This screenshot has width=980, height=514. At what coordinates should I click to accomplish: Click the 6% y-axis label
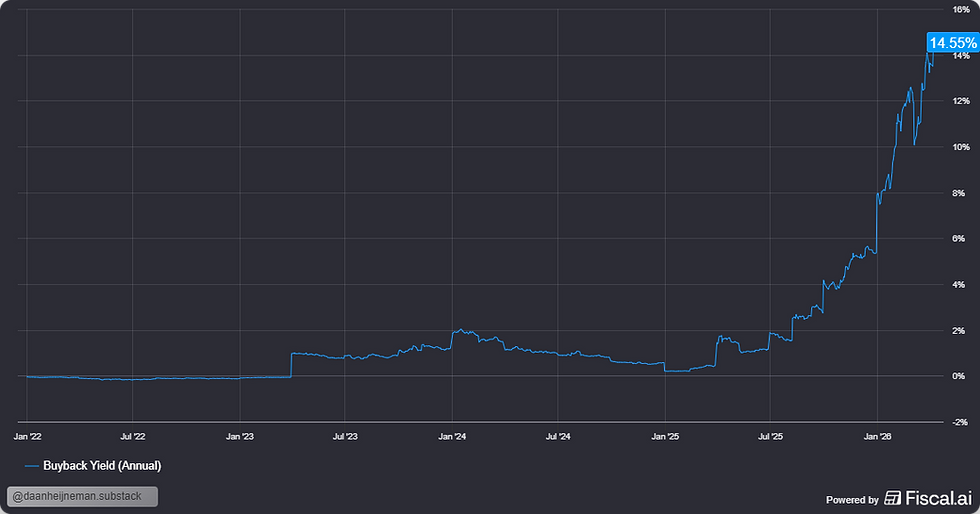pos(959,238)
